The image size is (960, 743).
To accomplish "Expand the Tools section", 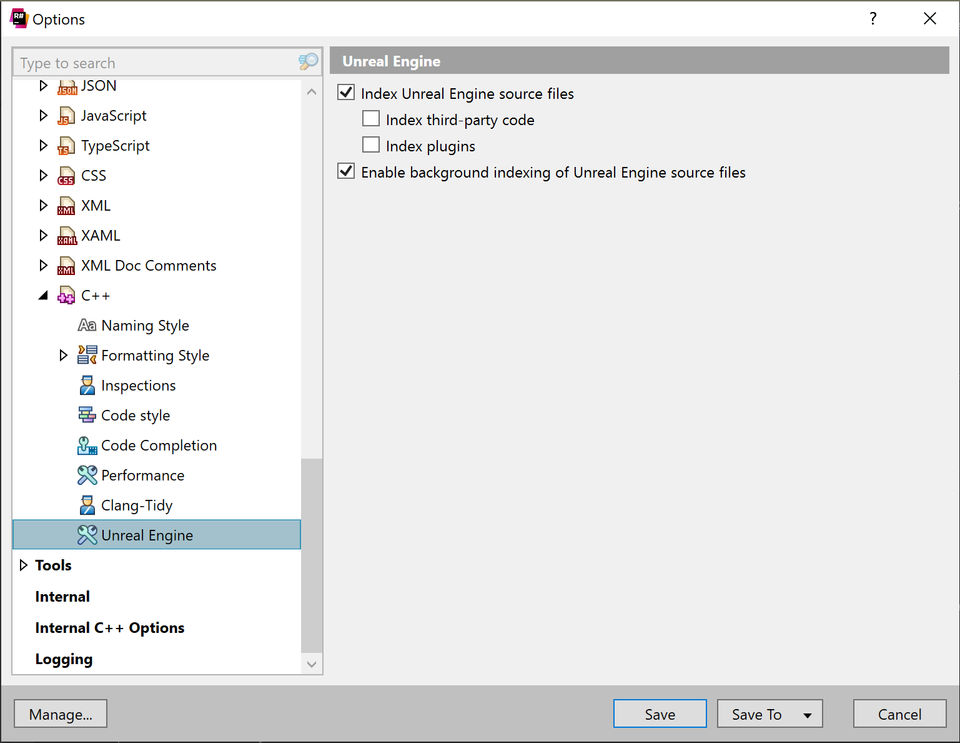I will [24, 565].
